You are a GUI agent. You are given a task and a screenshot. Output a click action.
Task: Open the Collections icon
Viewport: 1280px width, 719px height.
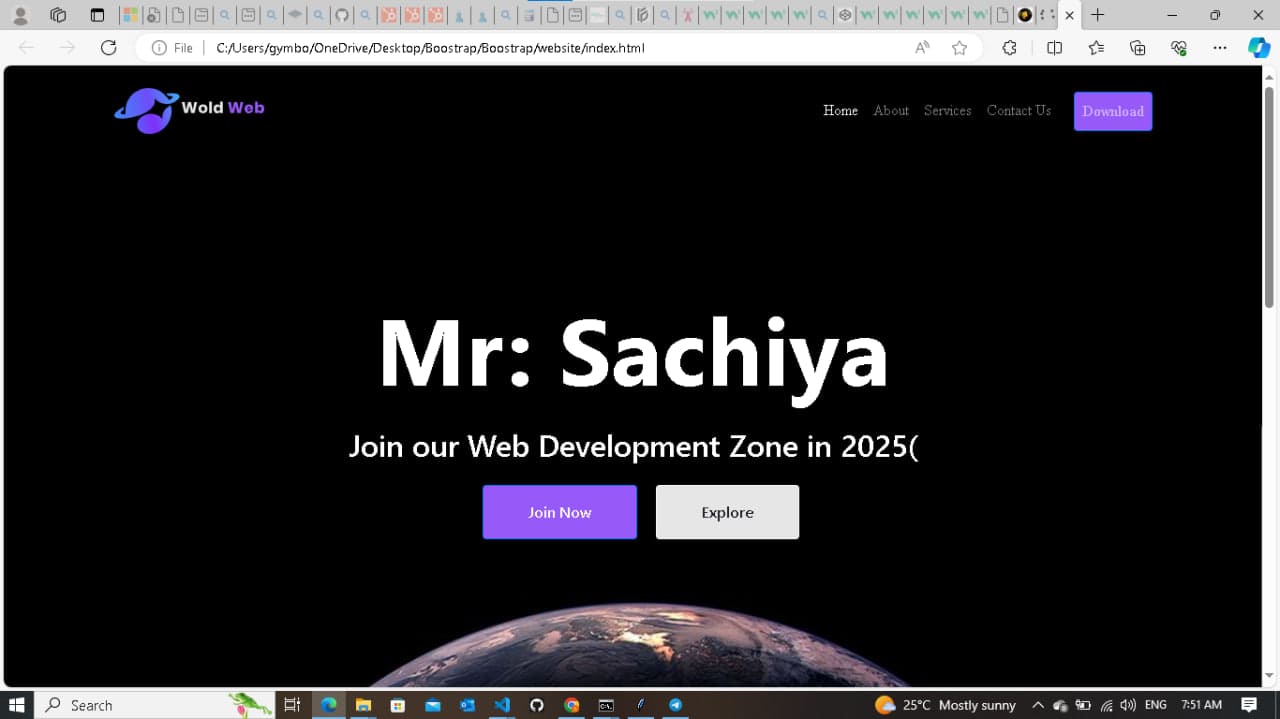click(x=1137, y=48)
